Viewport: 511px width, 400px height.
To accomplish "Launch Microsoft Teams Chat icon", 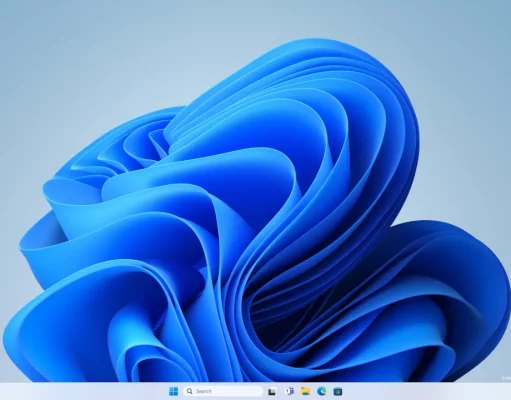I will (289, 391).
